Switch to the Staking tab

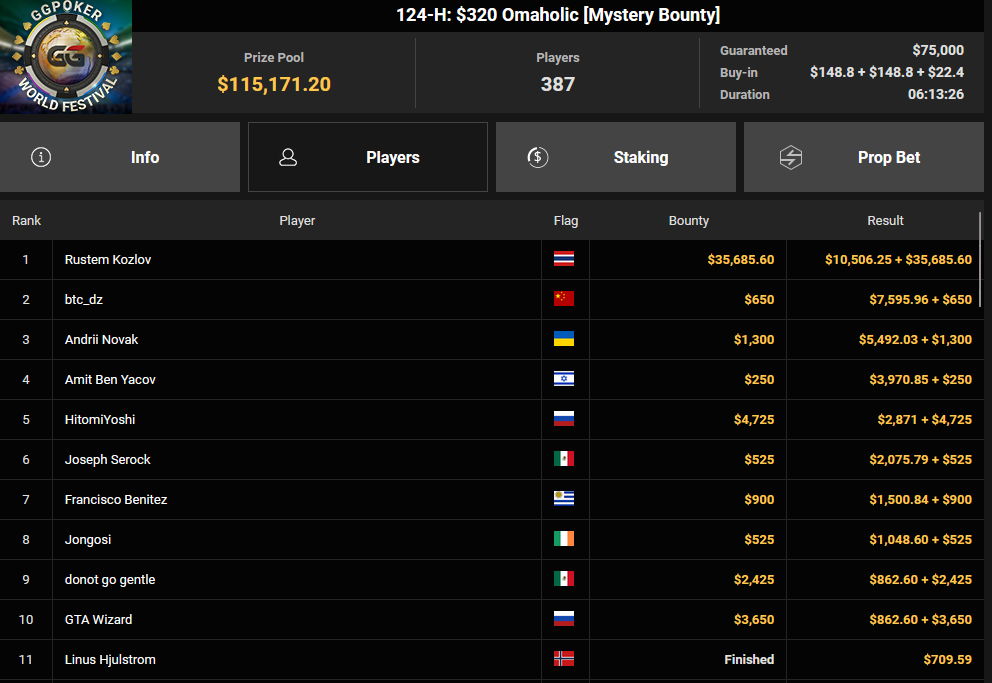click(616, 157)
